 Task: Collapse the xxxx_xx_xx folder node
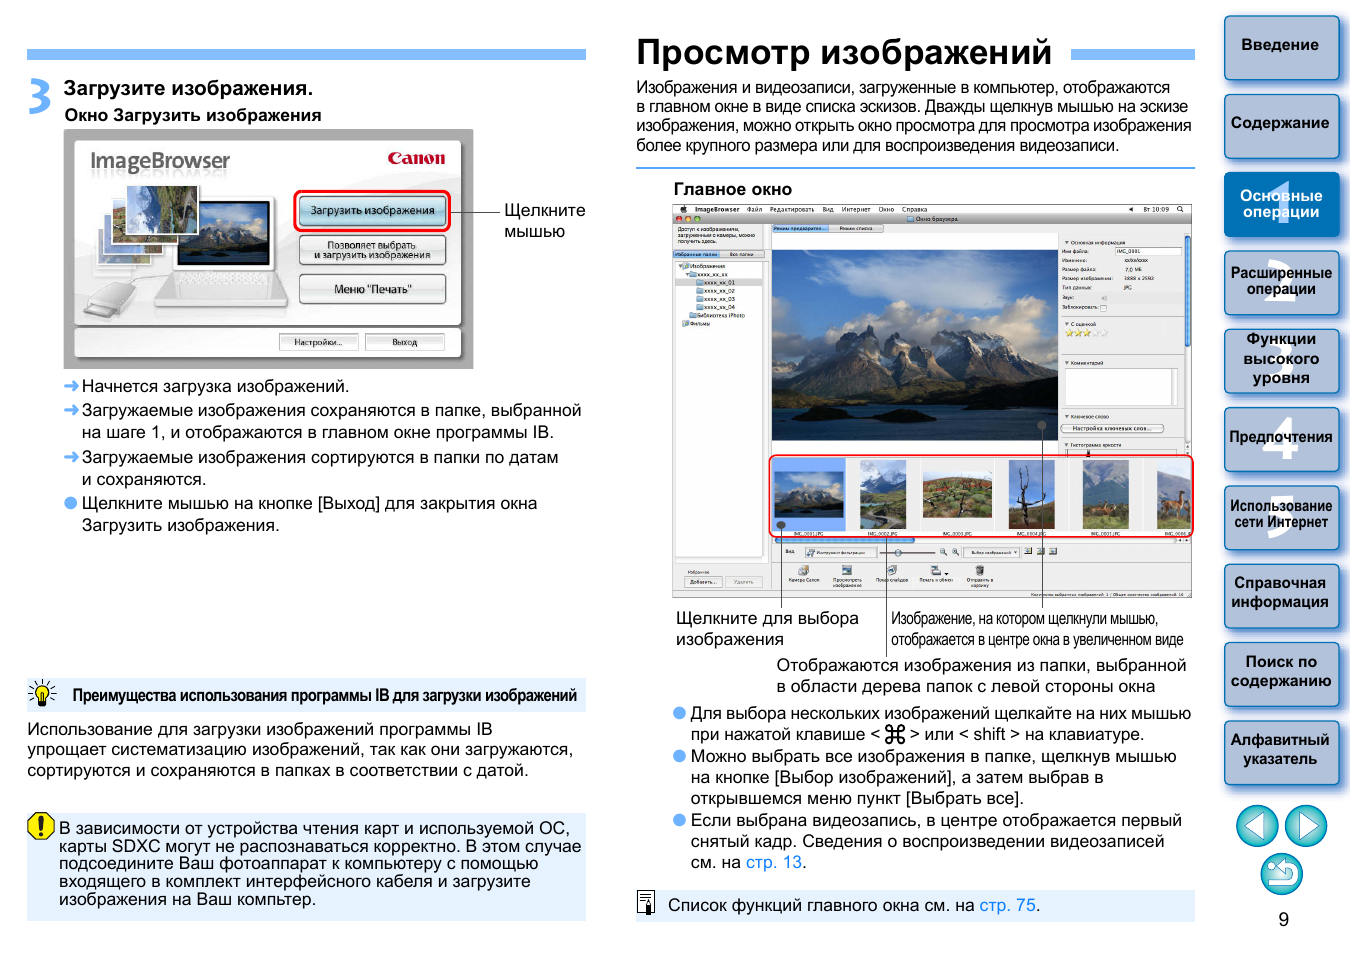[x=688, y=274]
